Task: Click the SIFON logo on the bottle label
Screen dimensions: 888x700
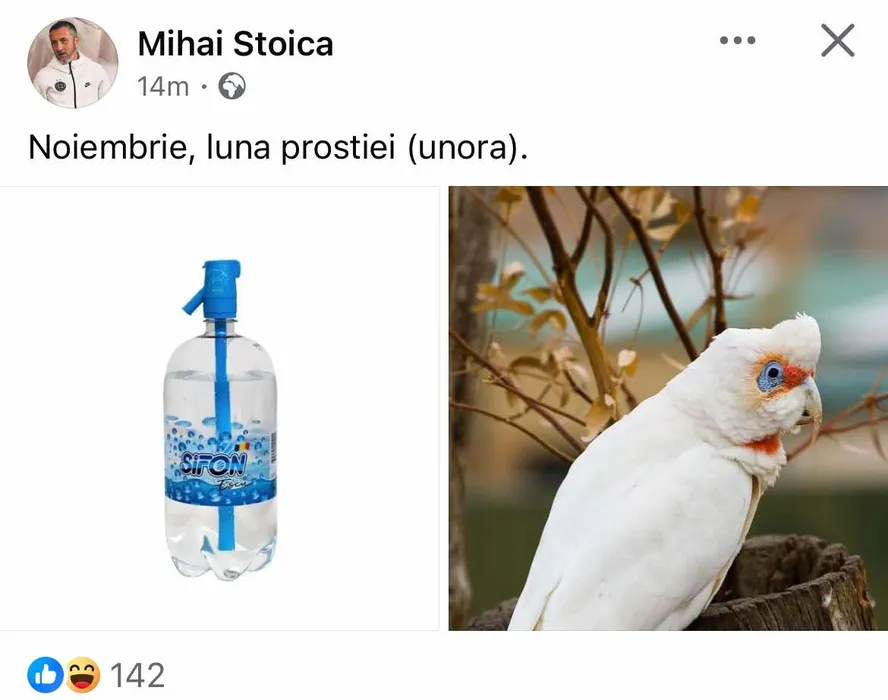Action: point(214,464)
